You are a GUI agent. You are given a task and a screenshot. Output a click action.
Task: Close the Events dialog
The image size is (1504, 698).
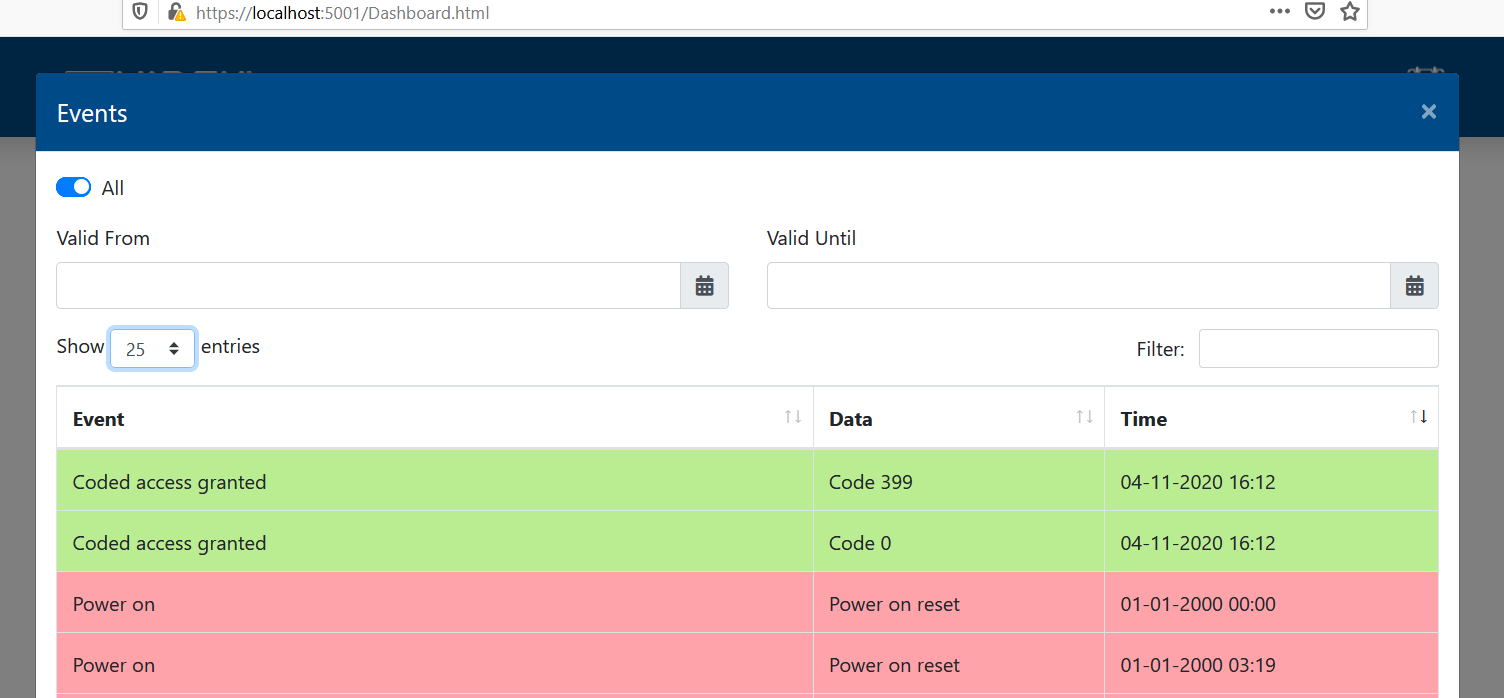click(x=1429, y=112)
